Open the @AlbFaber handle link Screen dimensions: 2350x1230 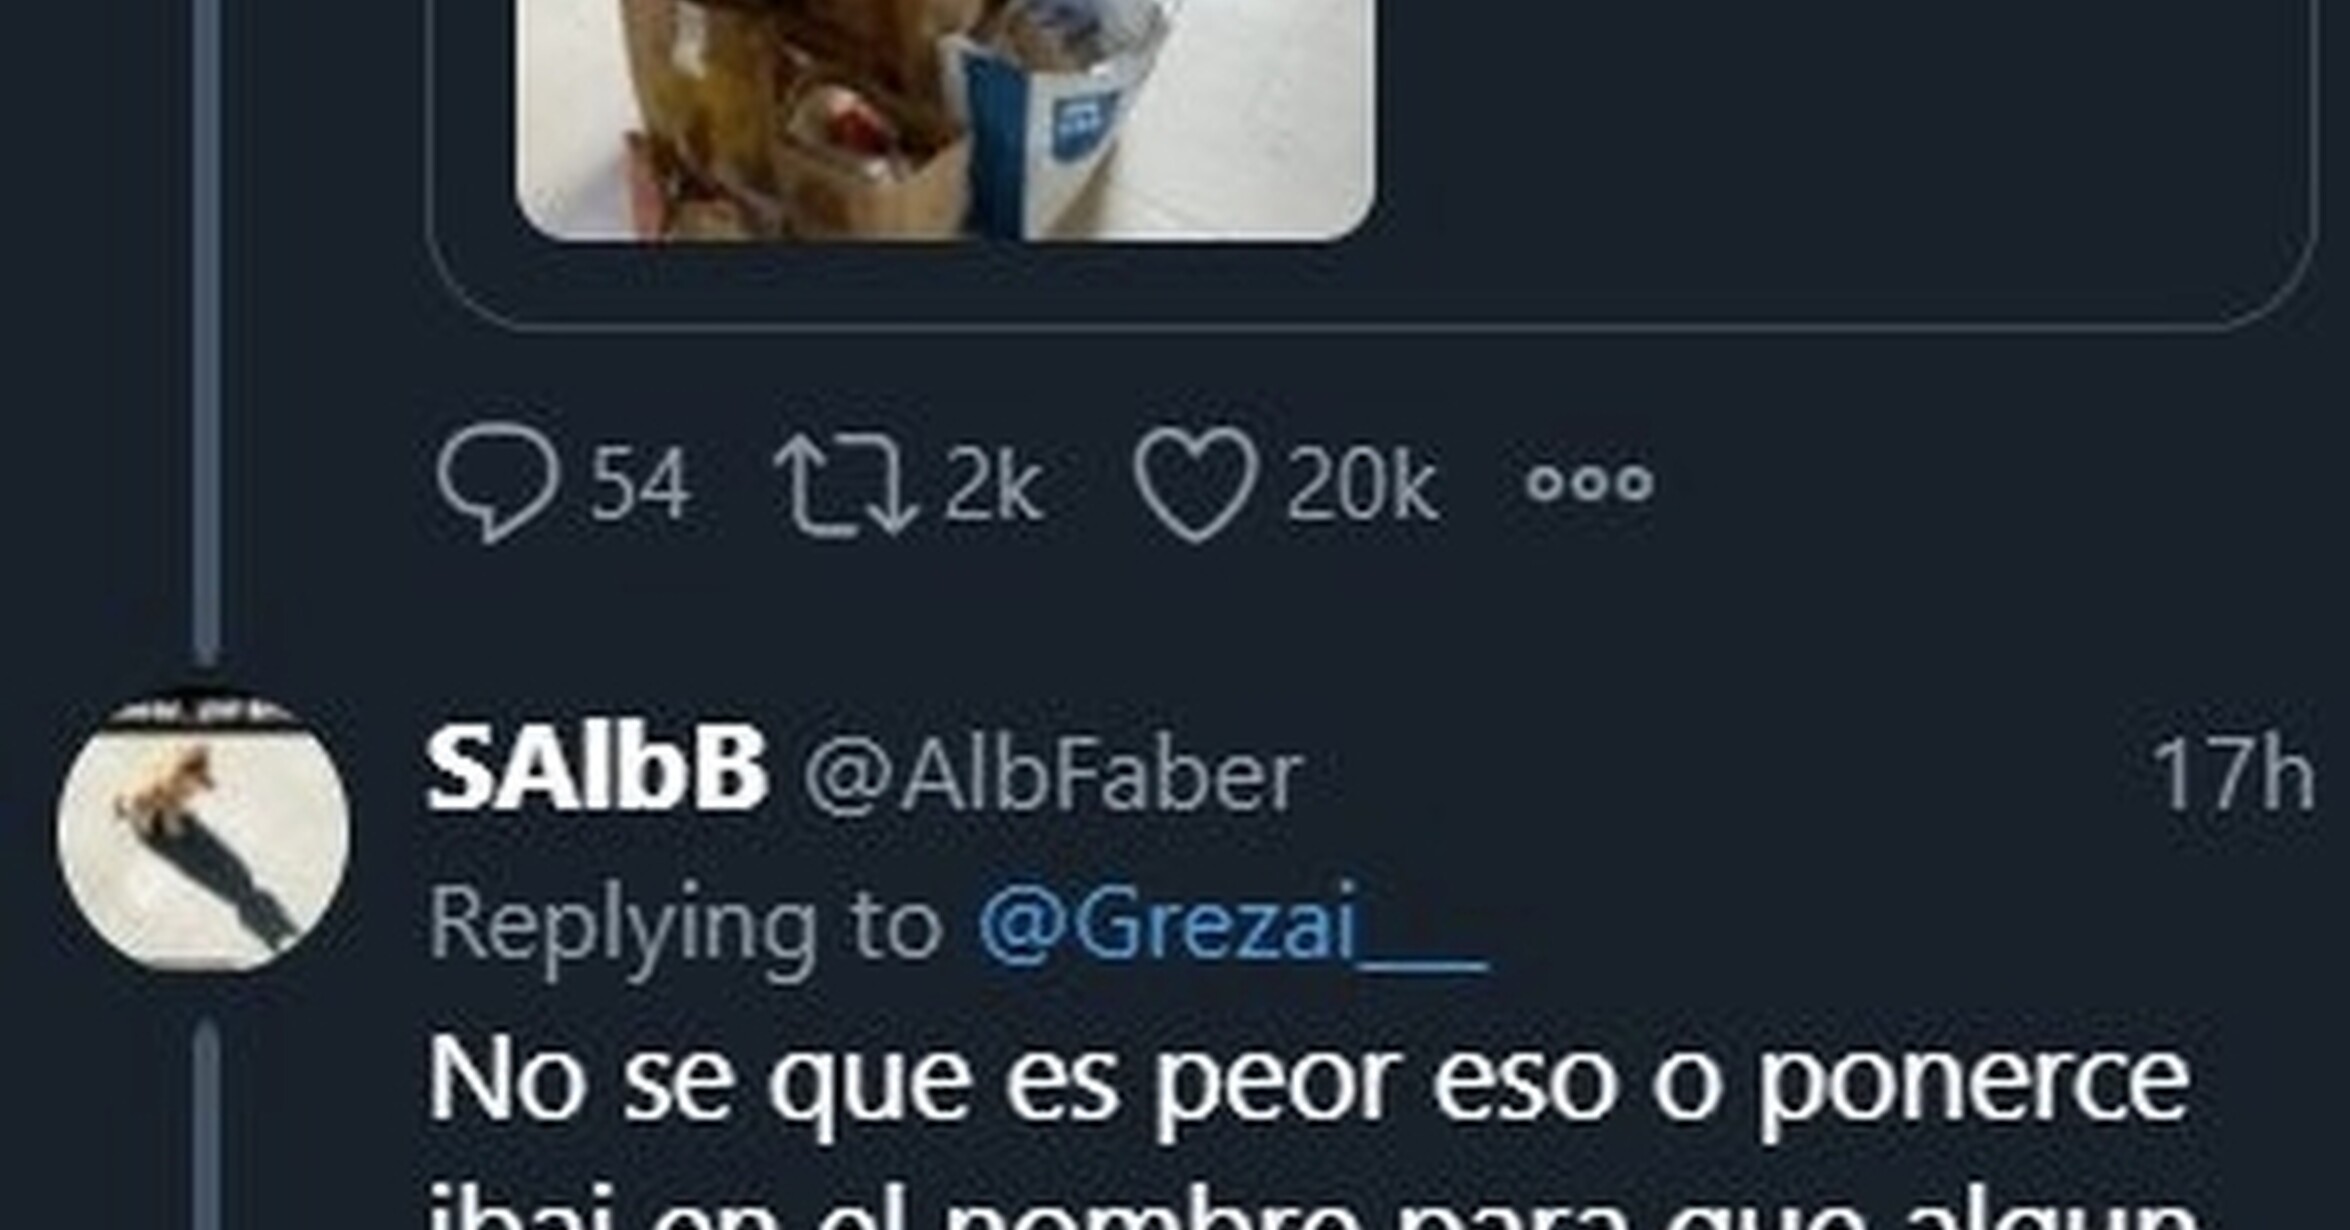pos(1053,777)
